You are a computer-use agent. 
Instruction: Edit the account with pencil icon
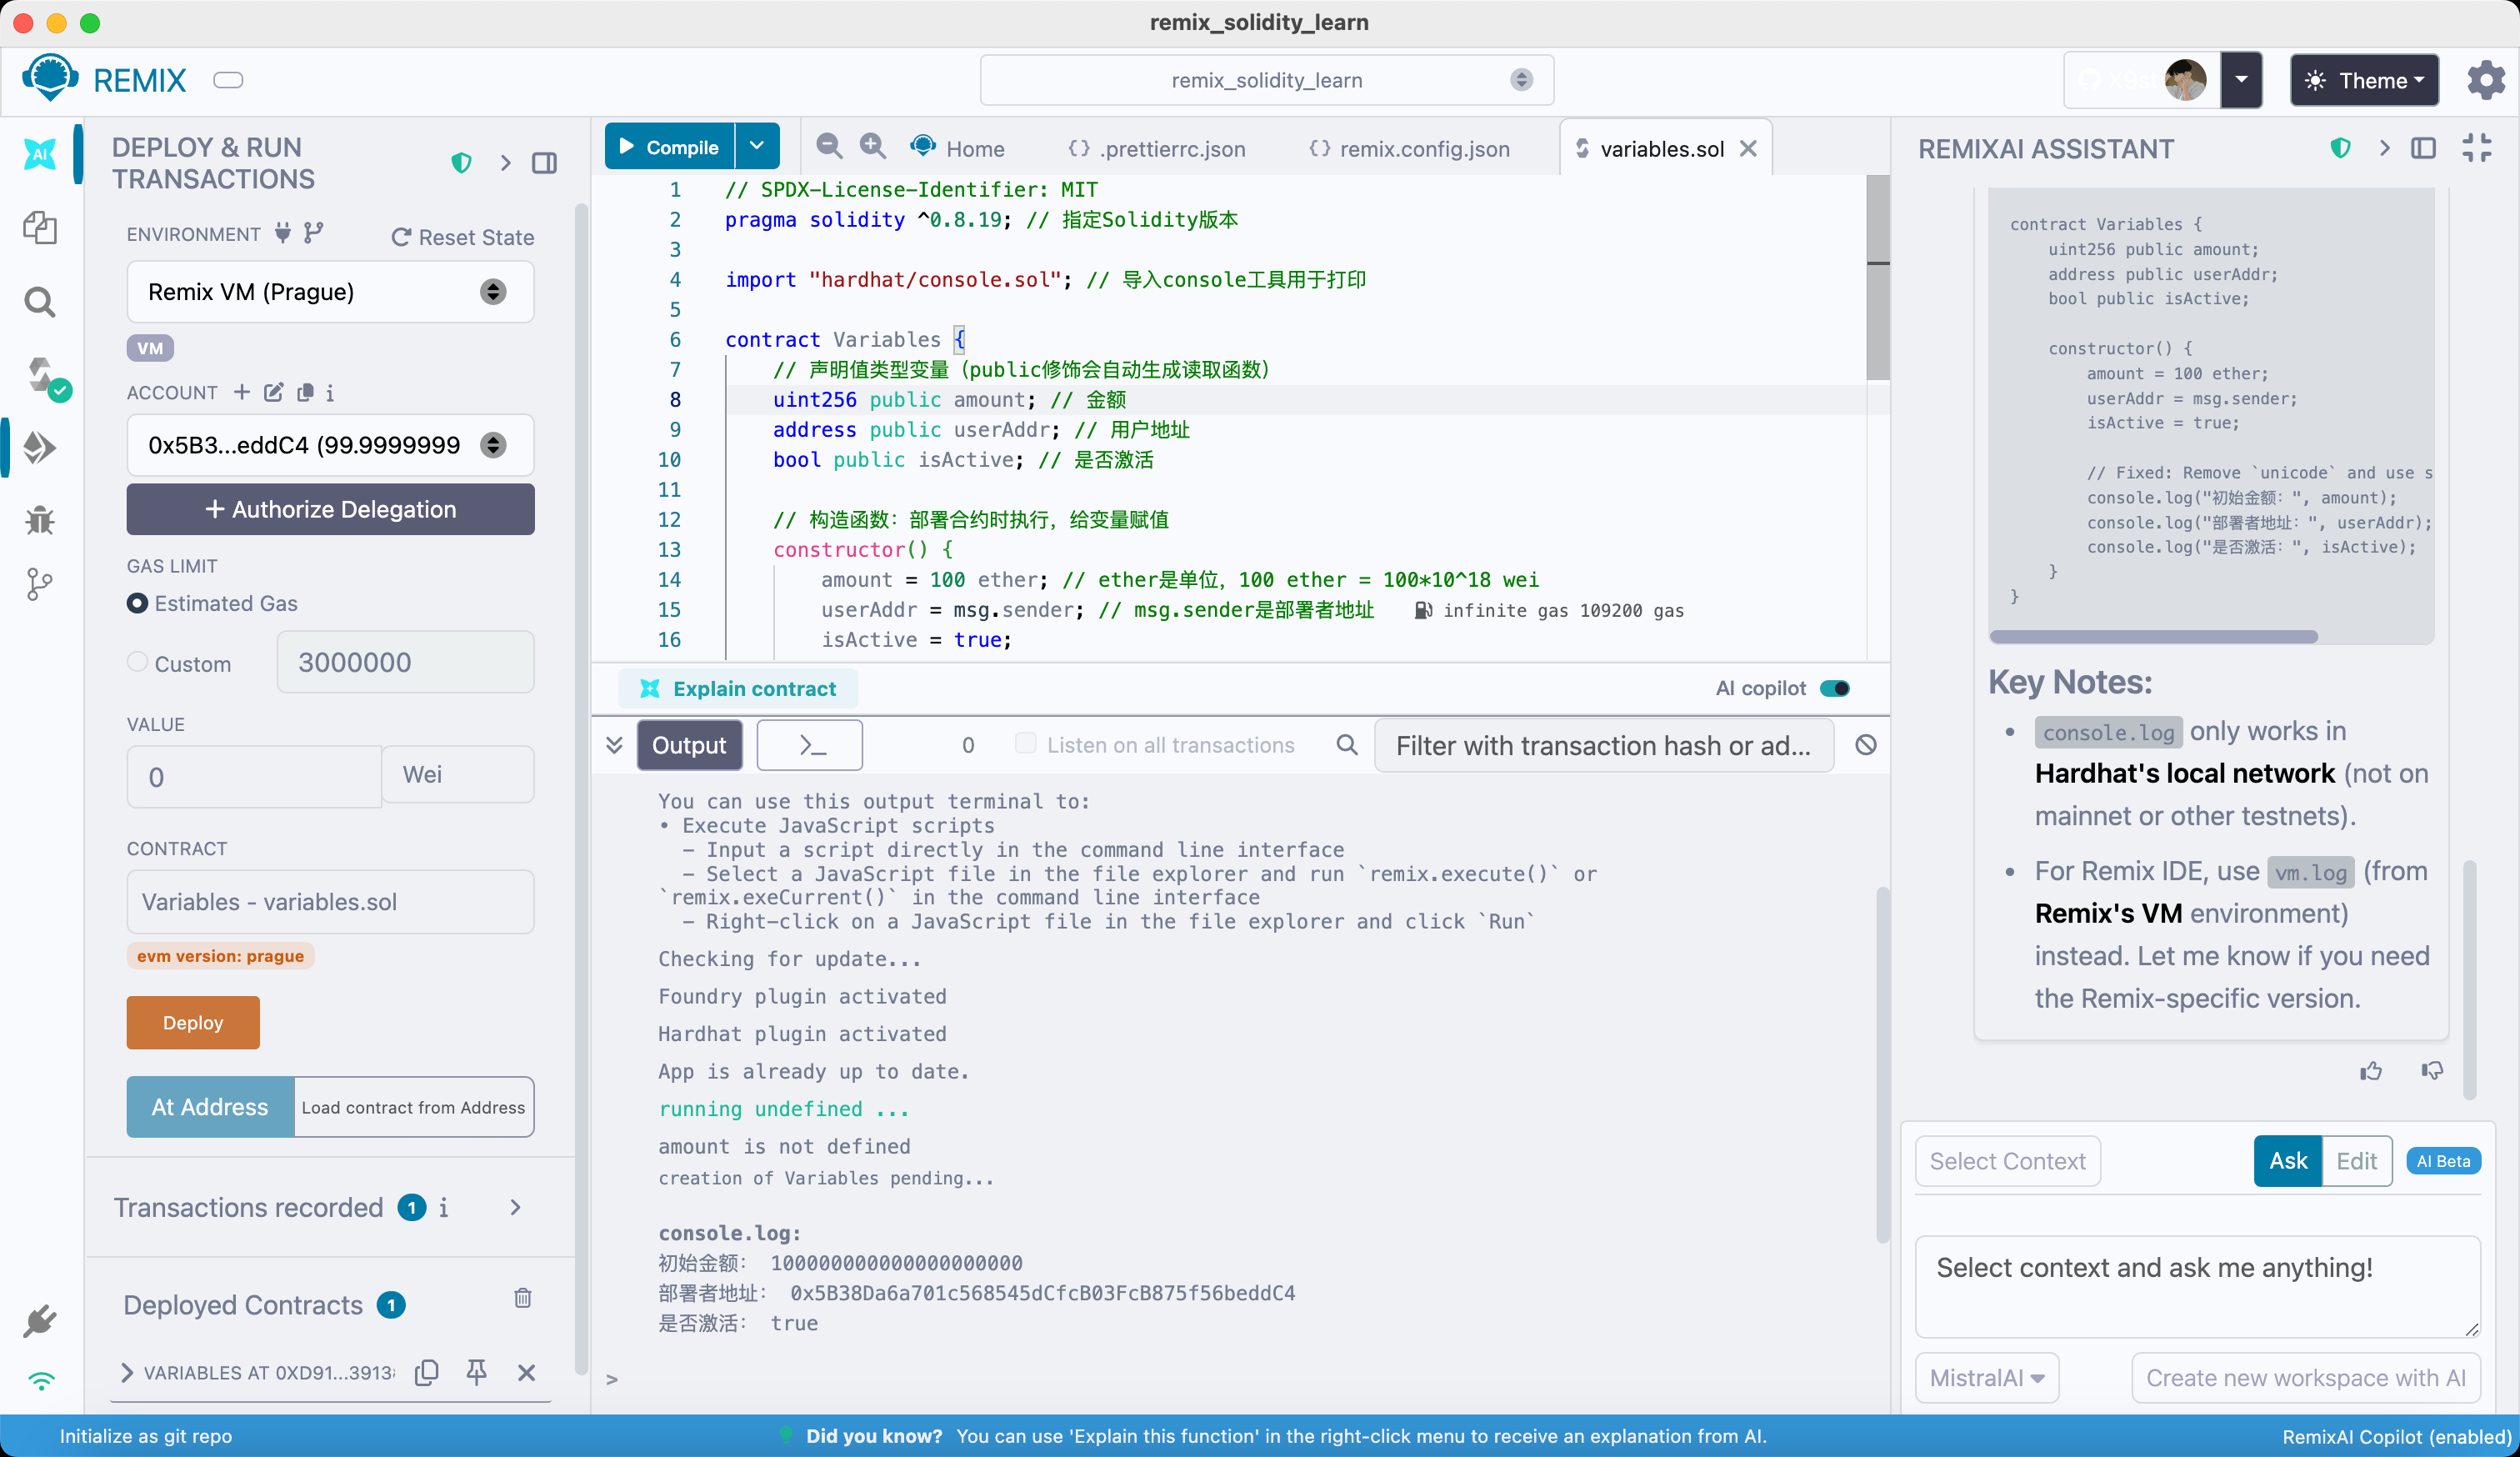[x=274, y=392]
